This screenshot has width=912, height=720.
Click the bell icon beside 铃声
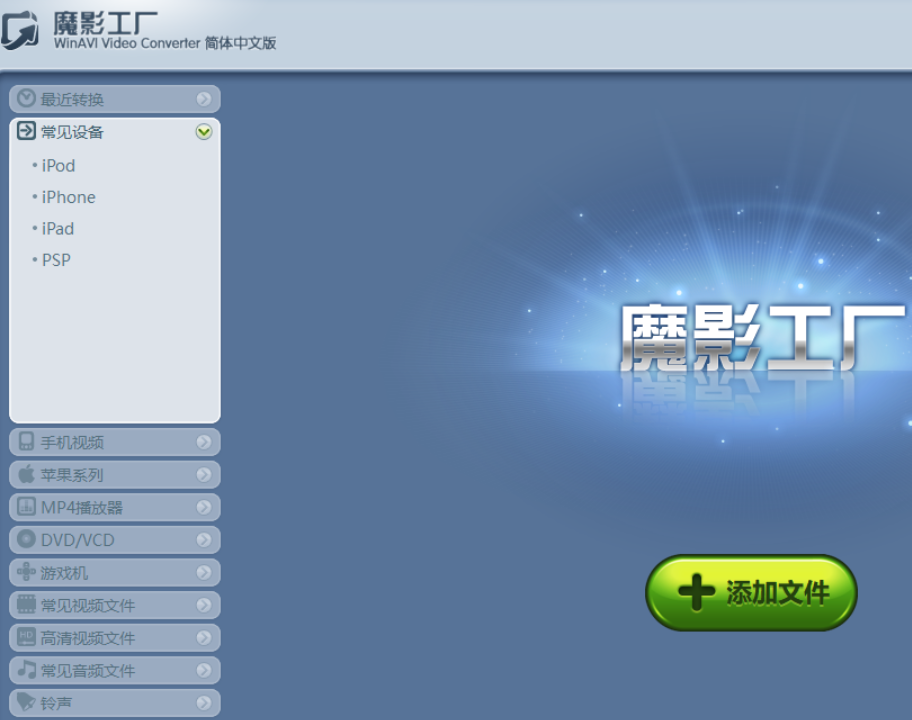click(x=26, y=701)
